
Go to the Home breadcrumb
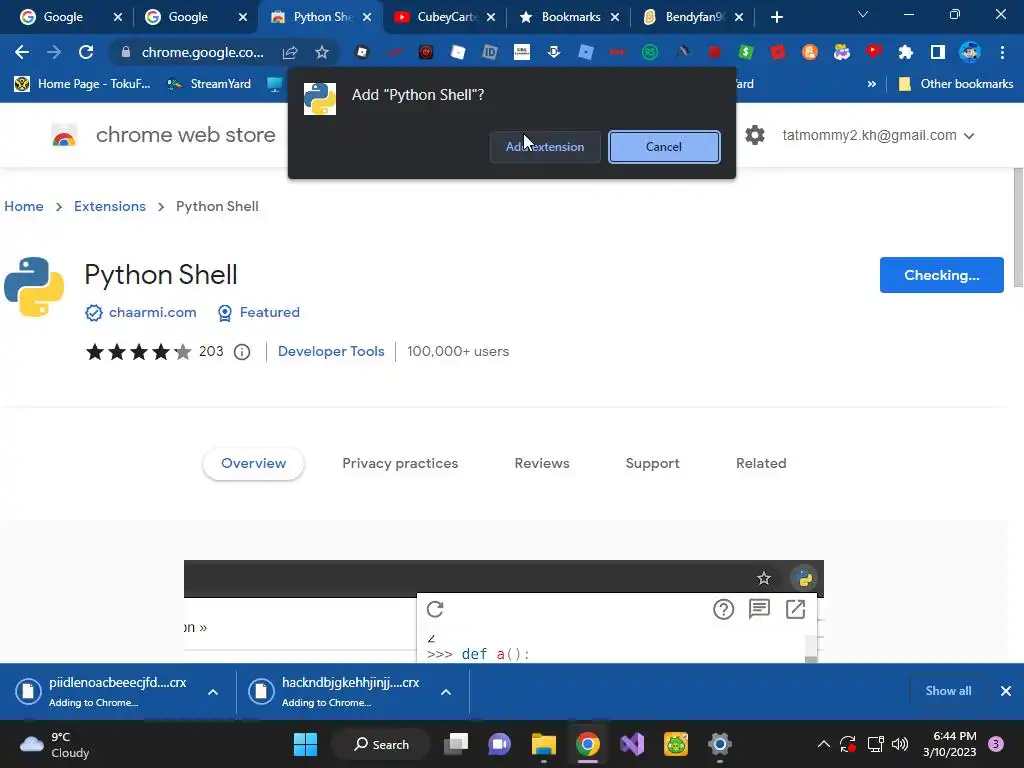[24, 206]
